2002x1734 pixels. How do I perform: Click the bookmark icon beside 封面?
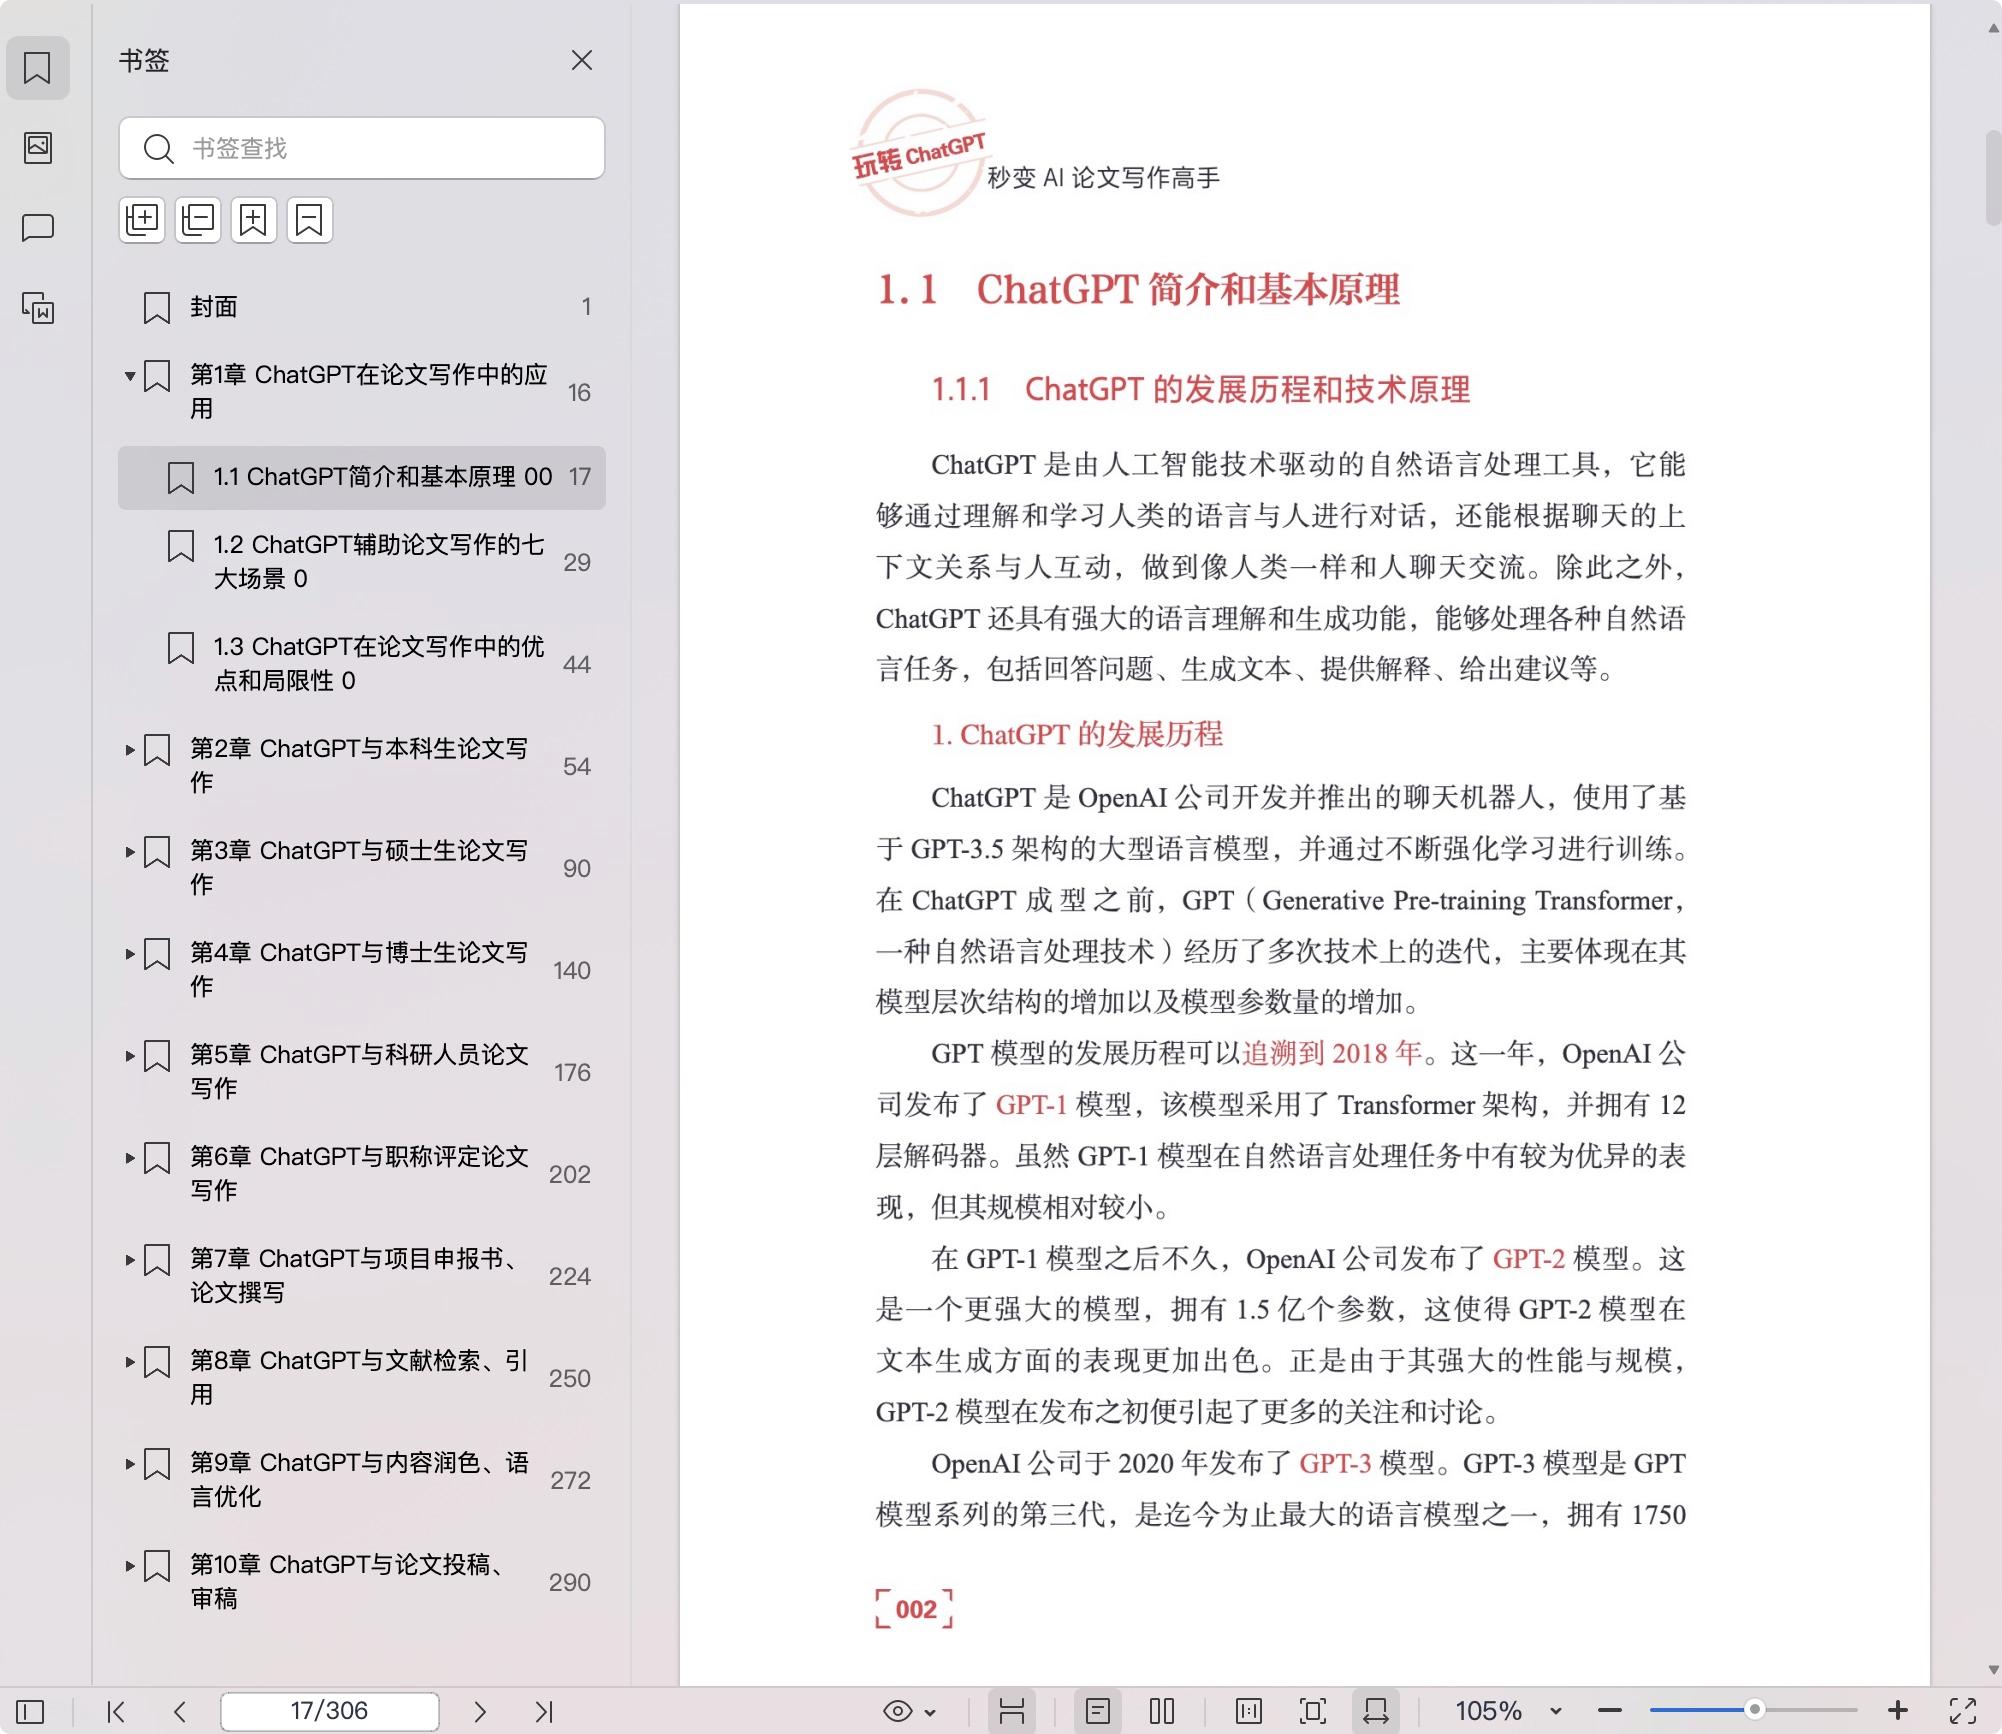pos(157,308)
